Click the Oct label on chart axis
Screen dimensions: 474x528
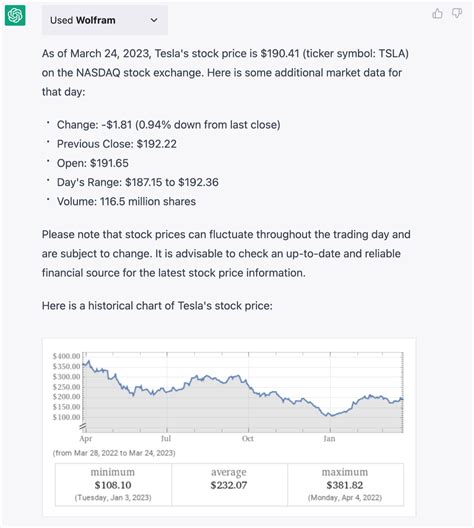point(248,438)
